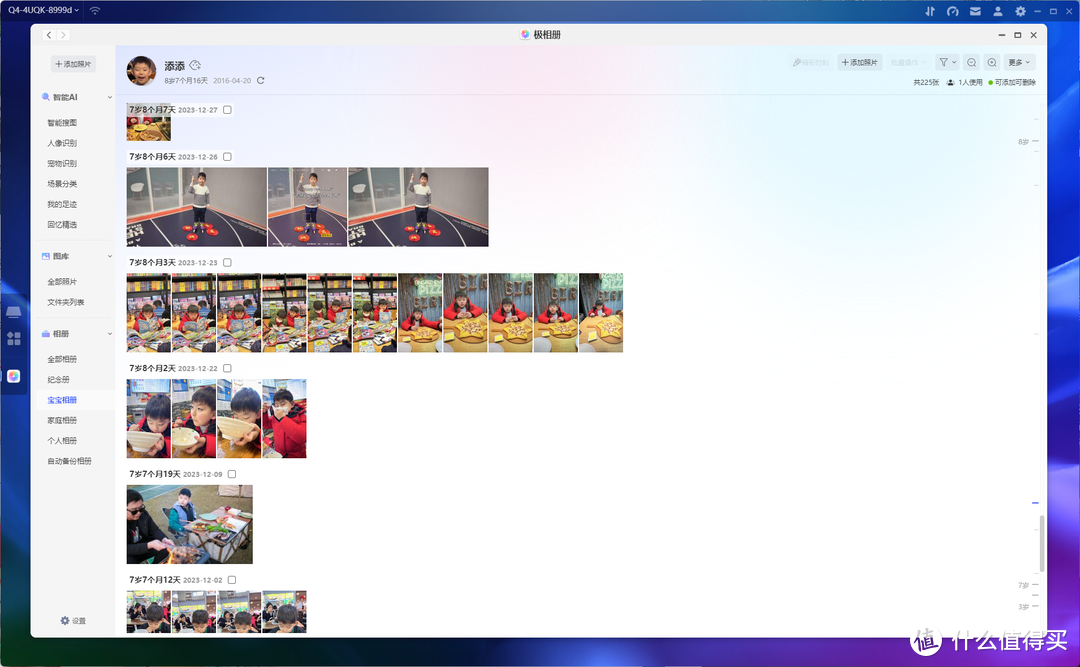Click the album icon beside 相册
This screenshot has height=667, width=1080.
click(45, 334)
